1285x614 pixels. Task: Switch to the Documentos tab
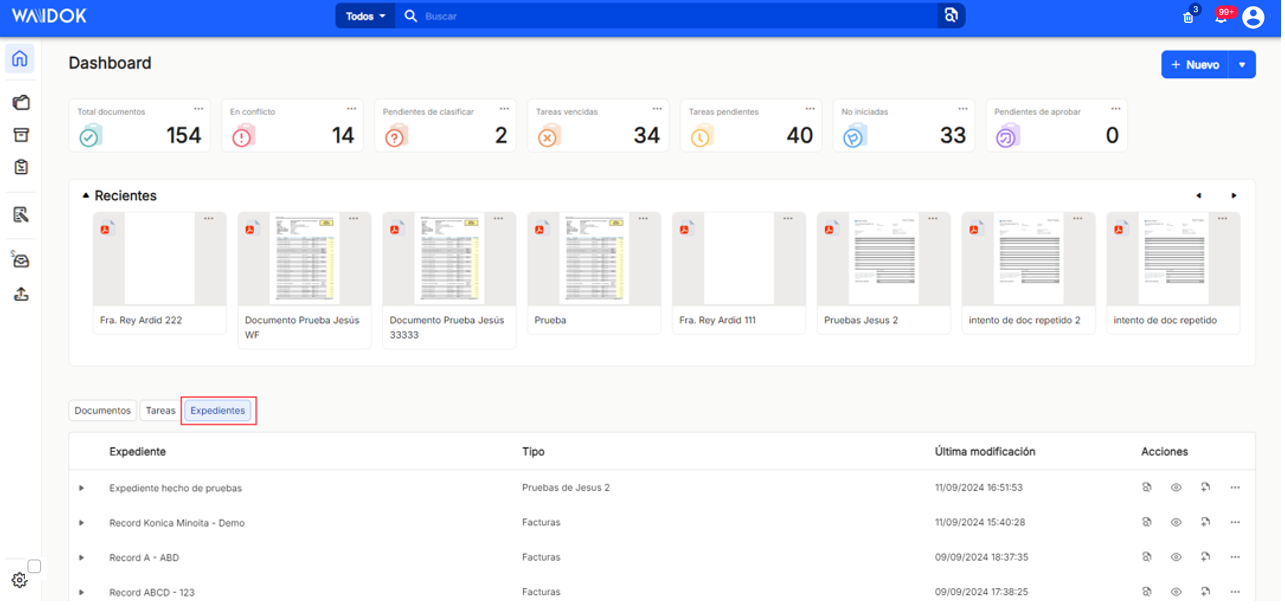tap(103, 412)
